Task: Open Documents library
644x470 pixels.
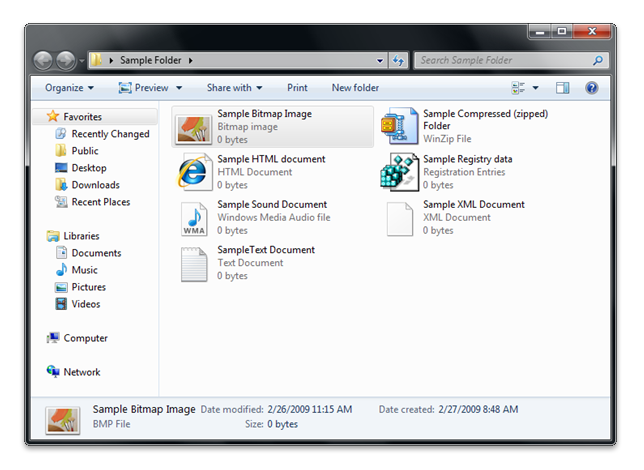Action: pyautogui.click(x=97, y=253)
